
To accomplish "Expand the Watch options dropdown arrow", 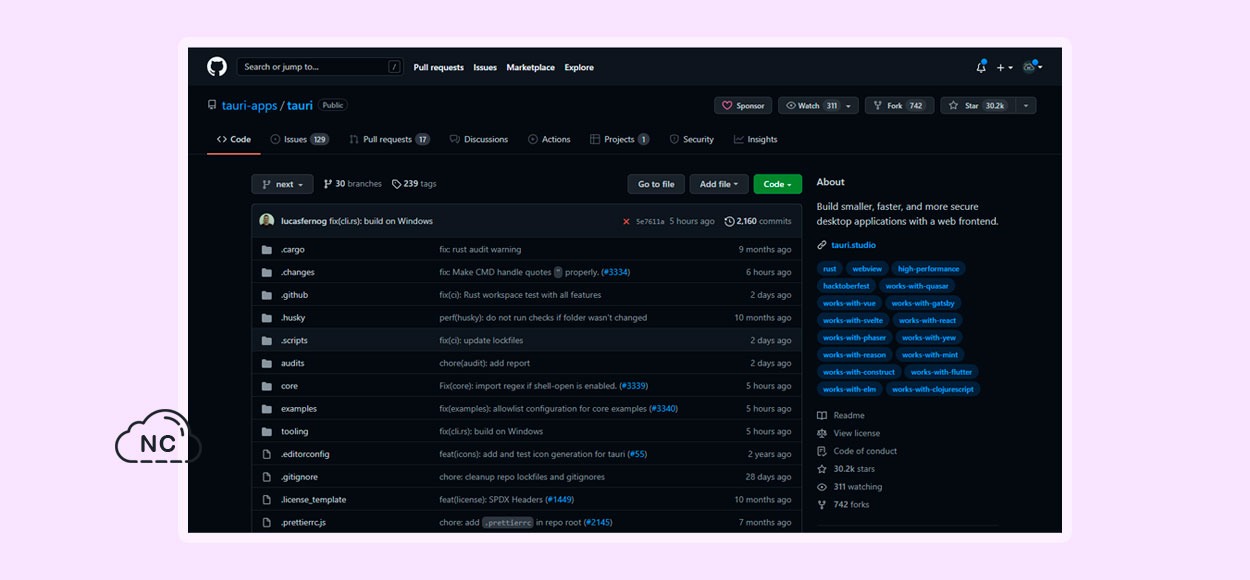I will [850, 105].
